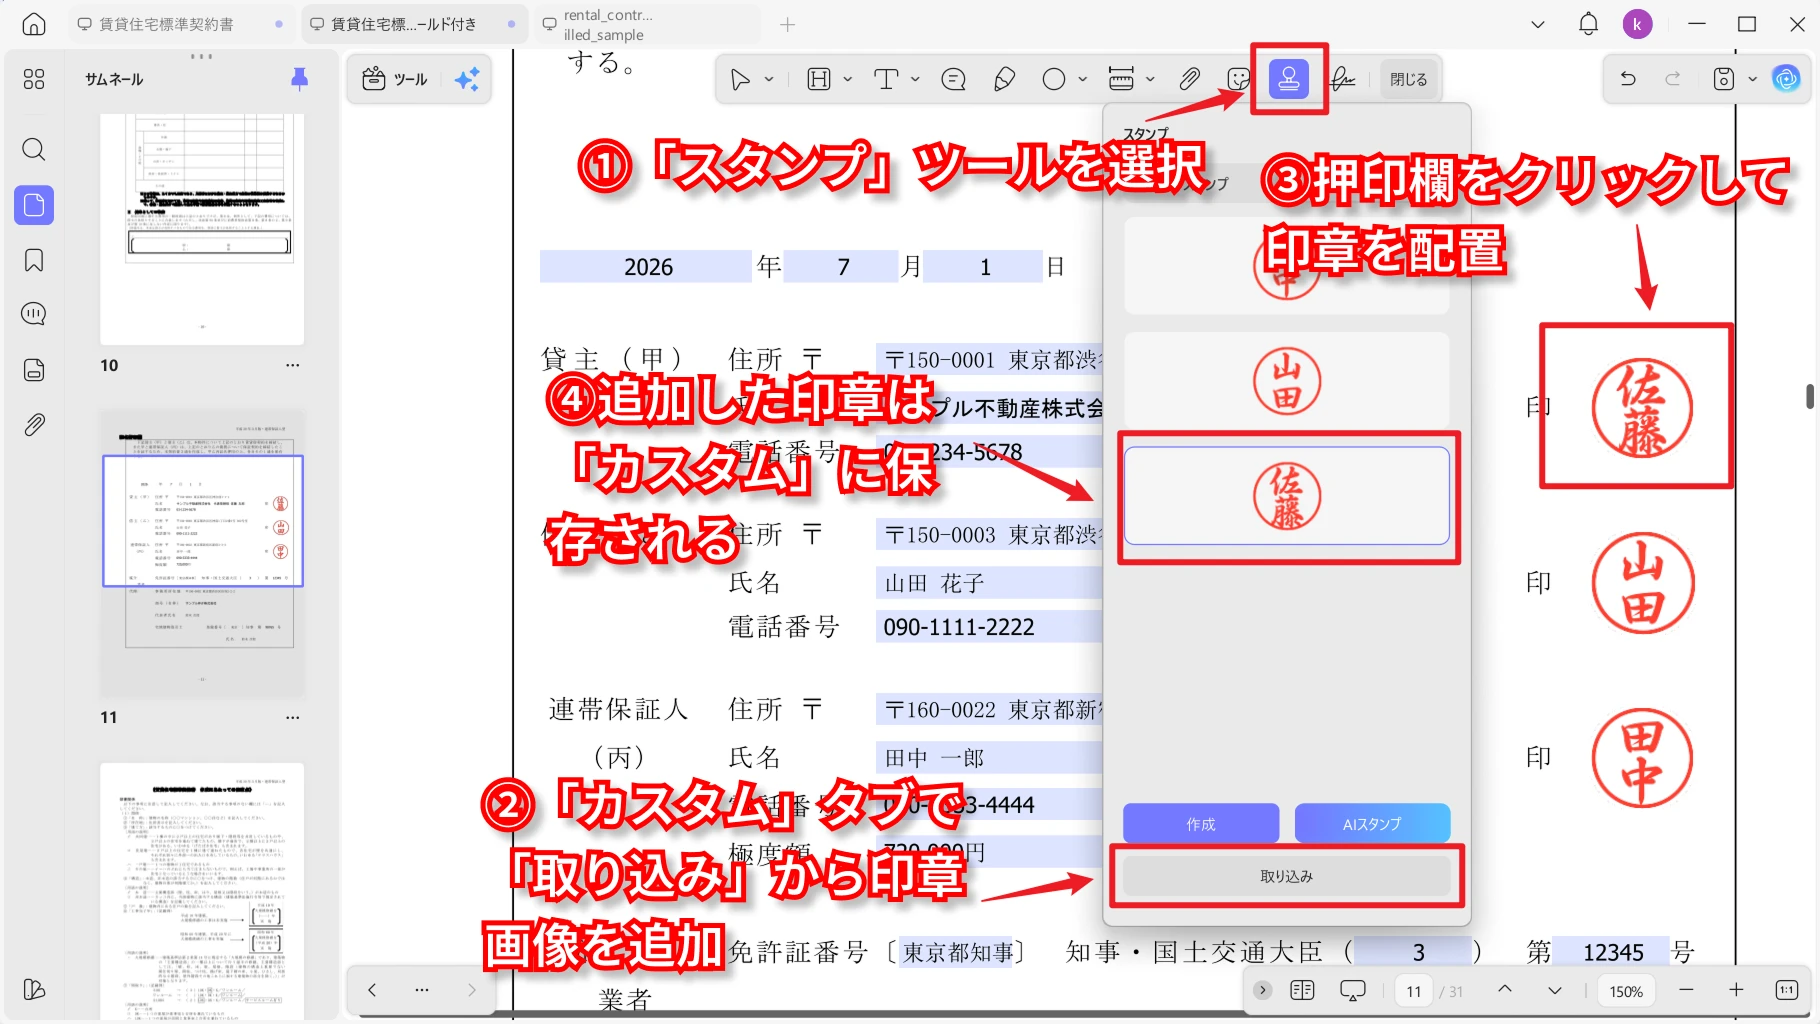
Task: Open the attachments sidebar panel
Action: (34, 425)
